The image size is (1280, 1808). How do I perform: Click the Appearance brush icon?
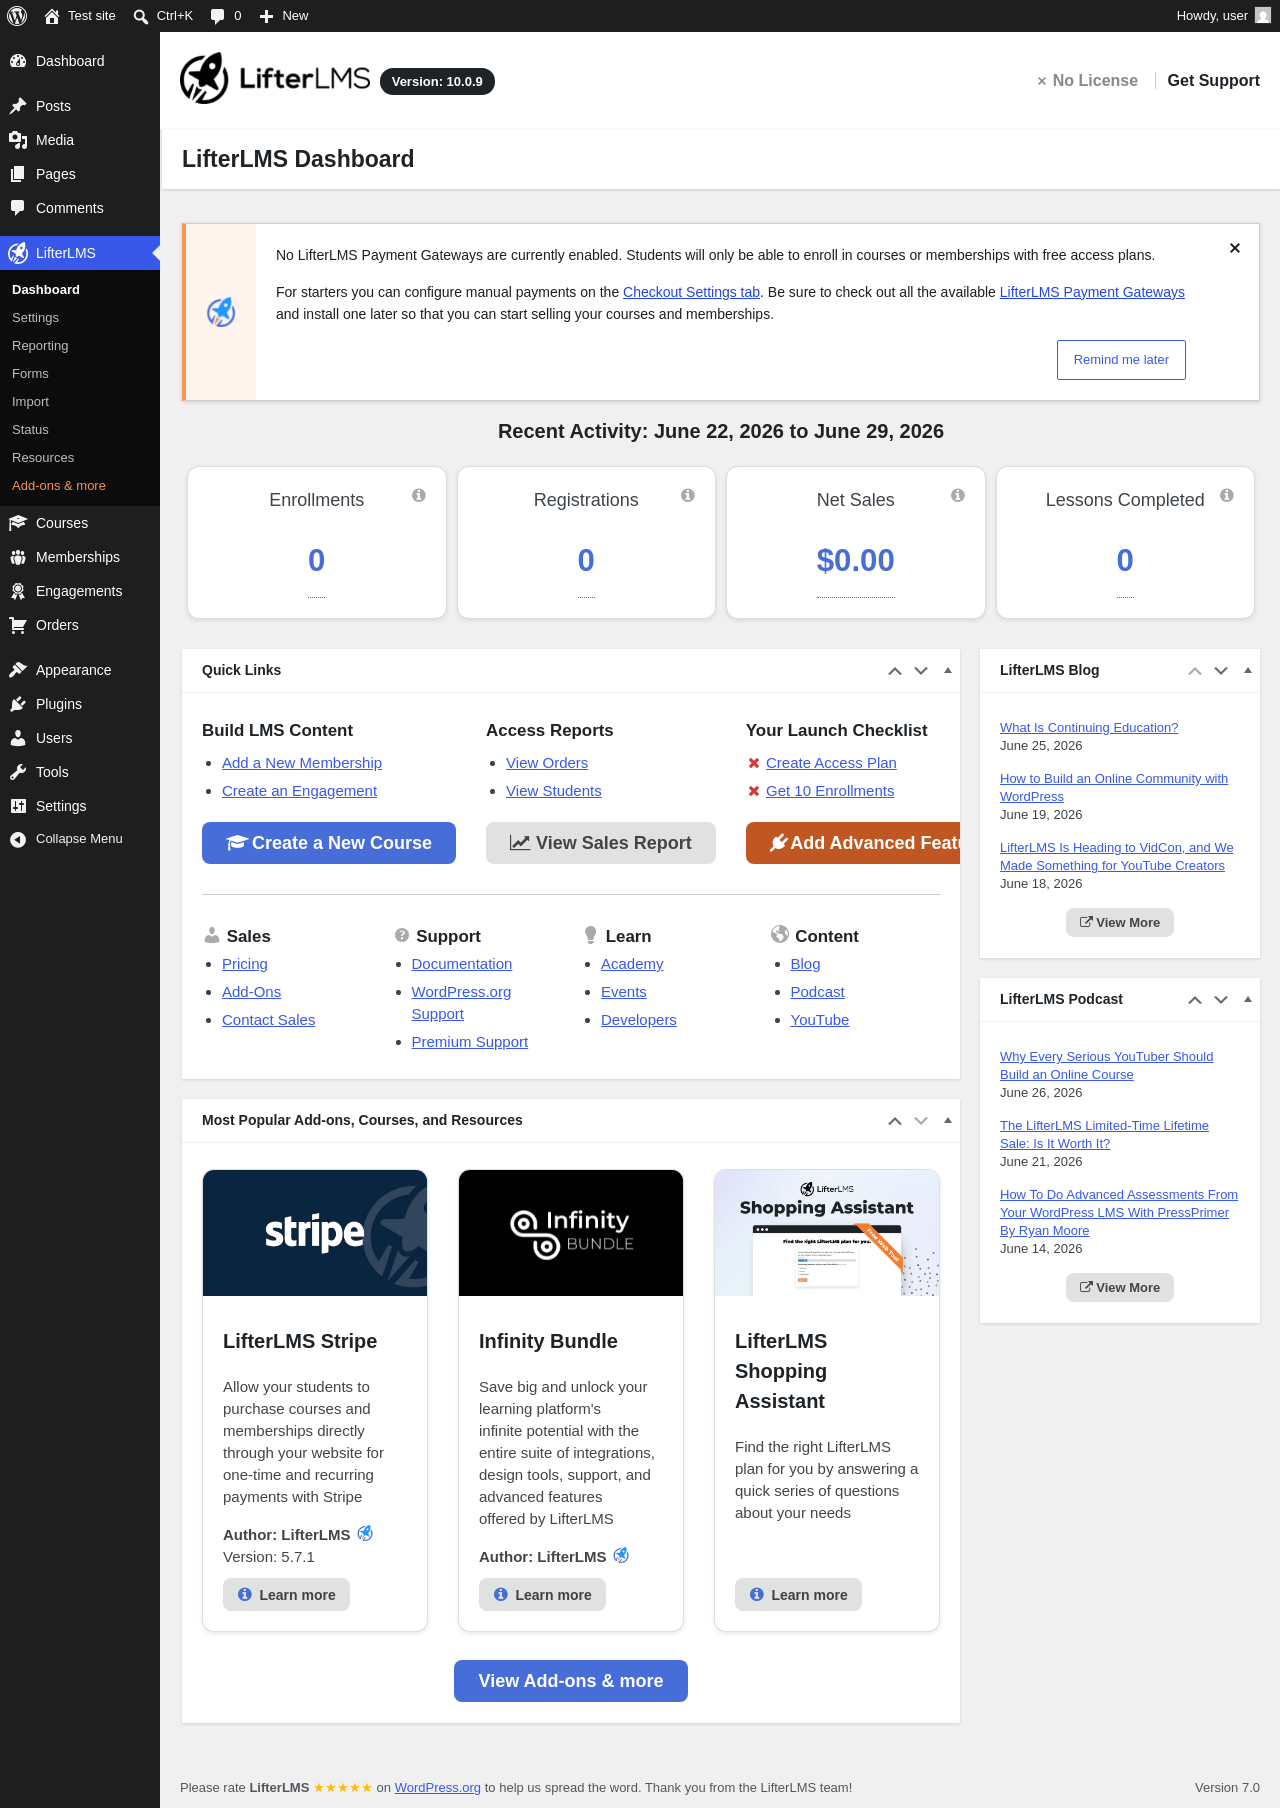18,670
